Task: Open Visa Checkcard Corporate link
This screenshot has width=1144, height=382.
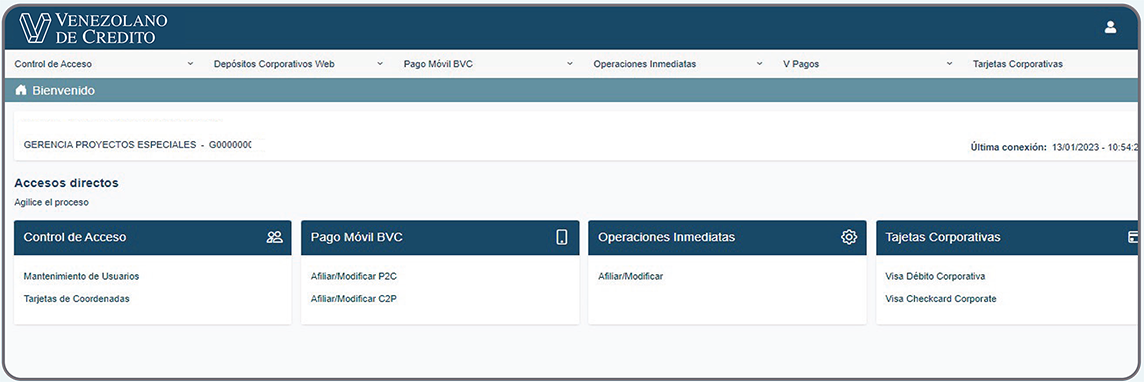Action: (x=940, y=298)
